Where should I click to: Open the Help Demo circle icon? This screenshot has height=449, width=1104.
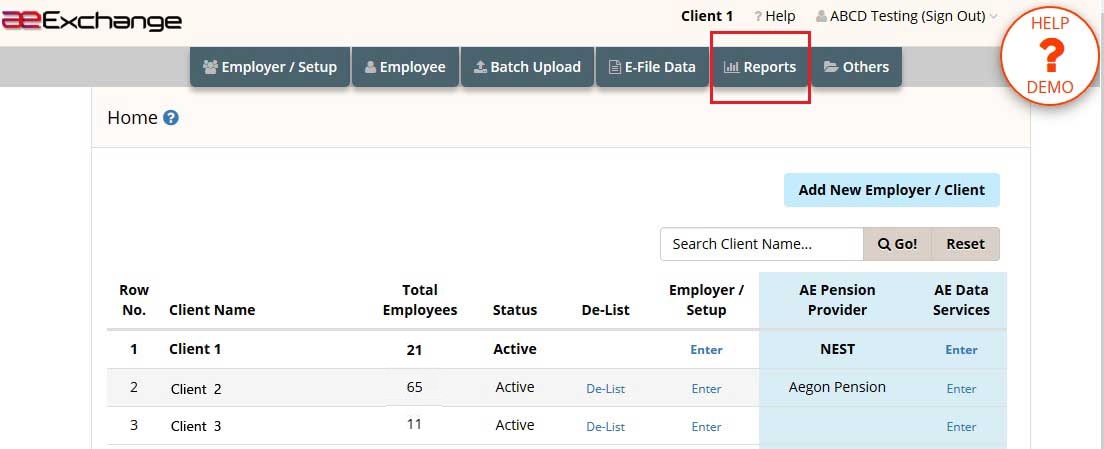click(x=1050, y=56)
